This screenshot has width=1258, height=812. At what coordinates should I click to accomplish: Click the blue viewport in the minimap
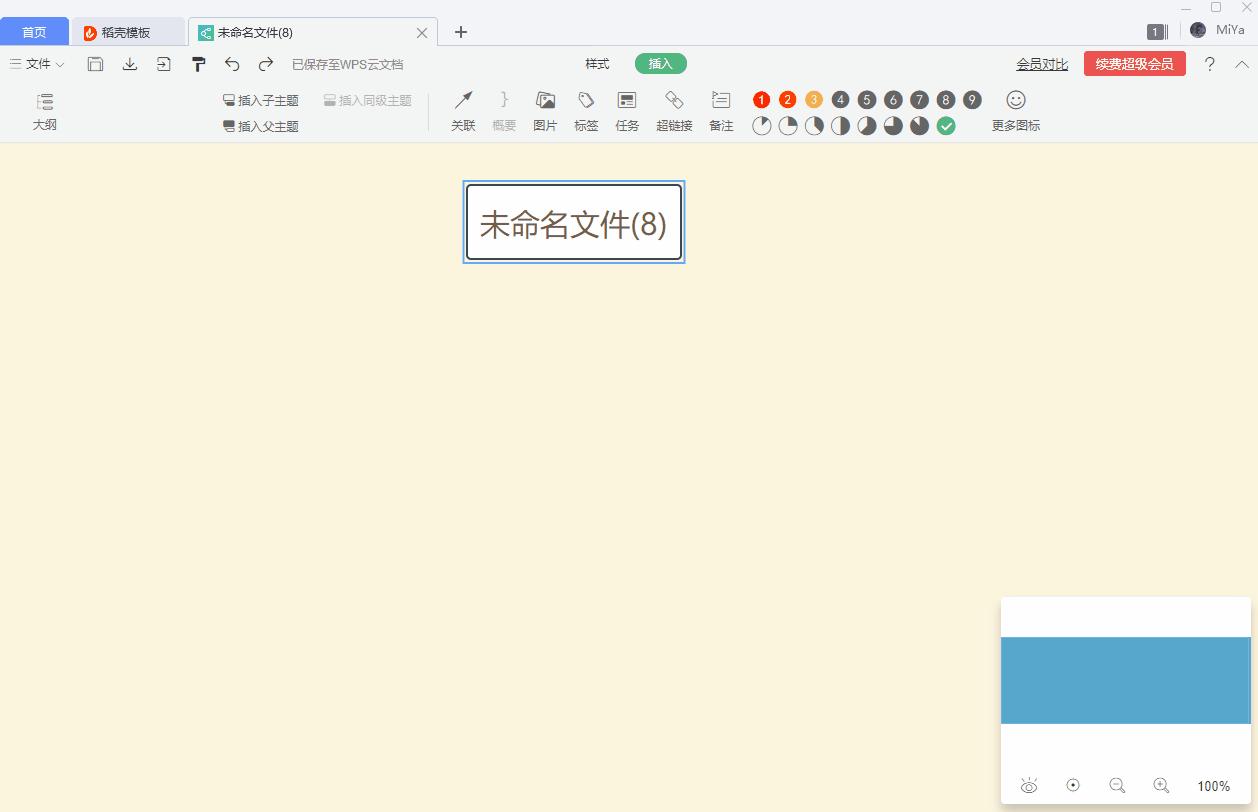click(1125, 680)
